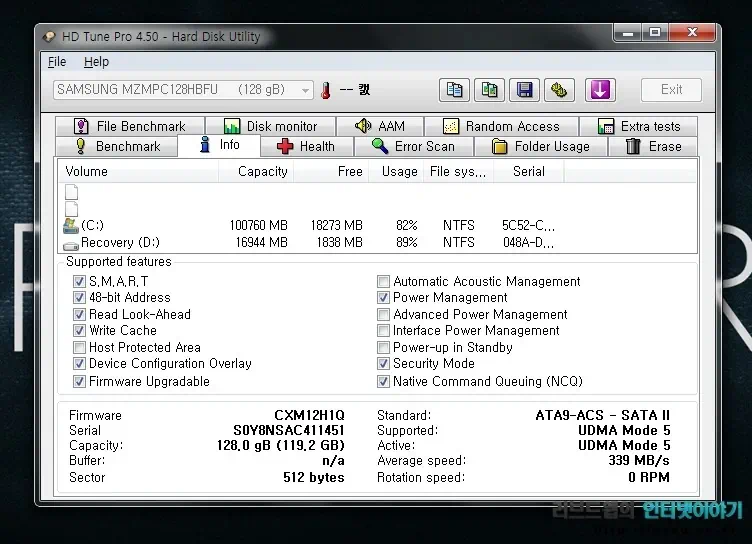This screenshot has width=752, height=544.
Task: Click the blank icon of the first unnamed volume
Action: (71, 192)
